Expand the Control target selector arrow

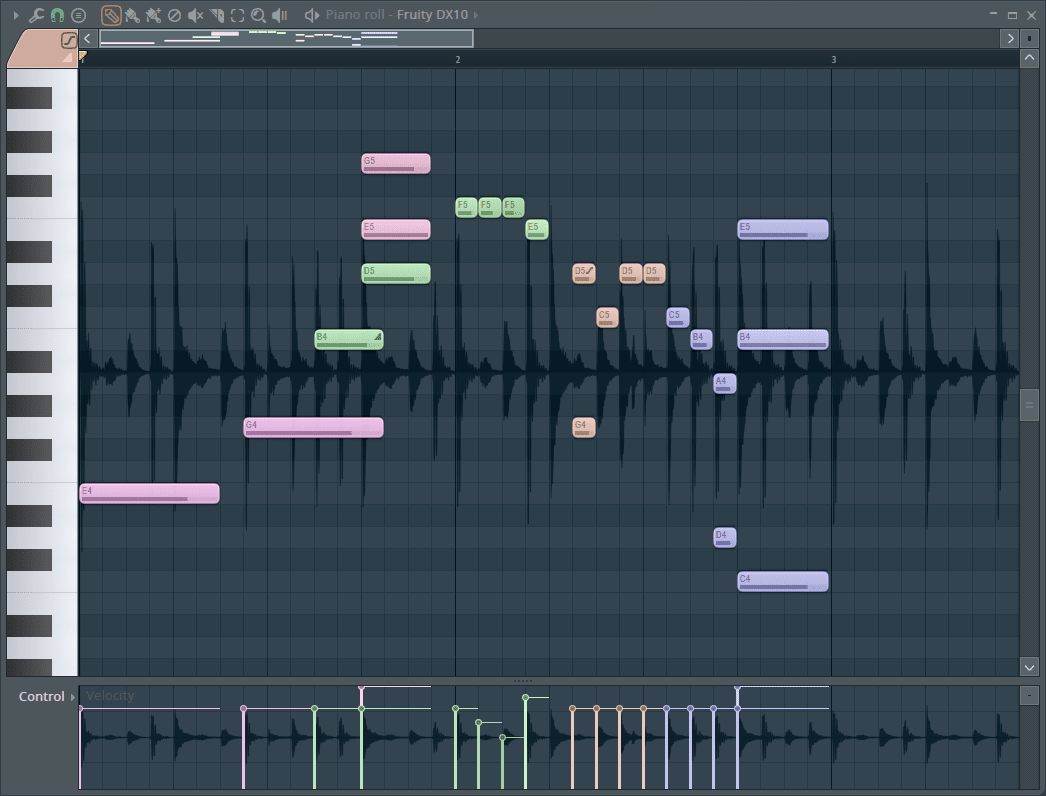click(x=70, y=696)
